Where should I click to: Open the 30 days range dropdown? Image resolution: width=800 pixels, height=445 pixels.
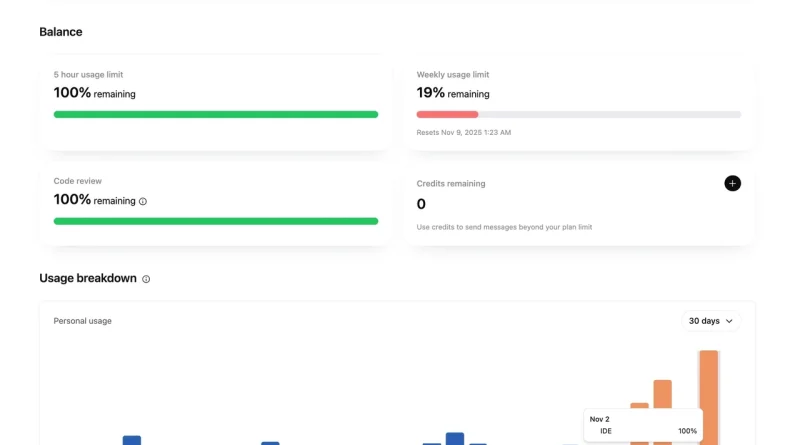[711, 321]
